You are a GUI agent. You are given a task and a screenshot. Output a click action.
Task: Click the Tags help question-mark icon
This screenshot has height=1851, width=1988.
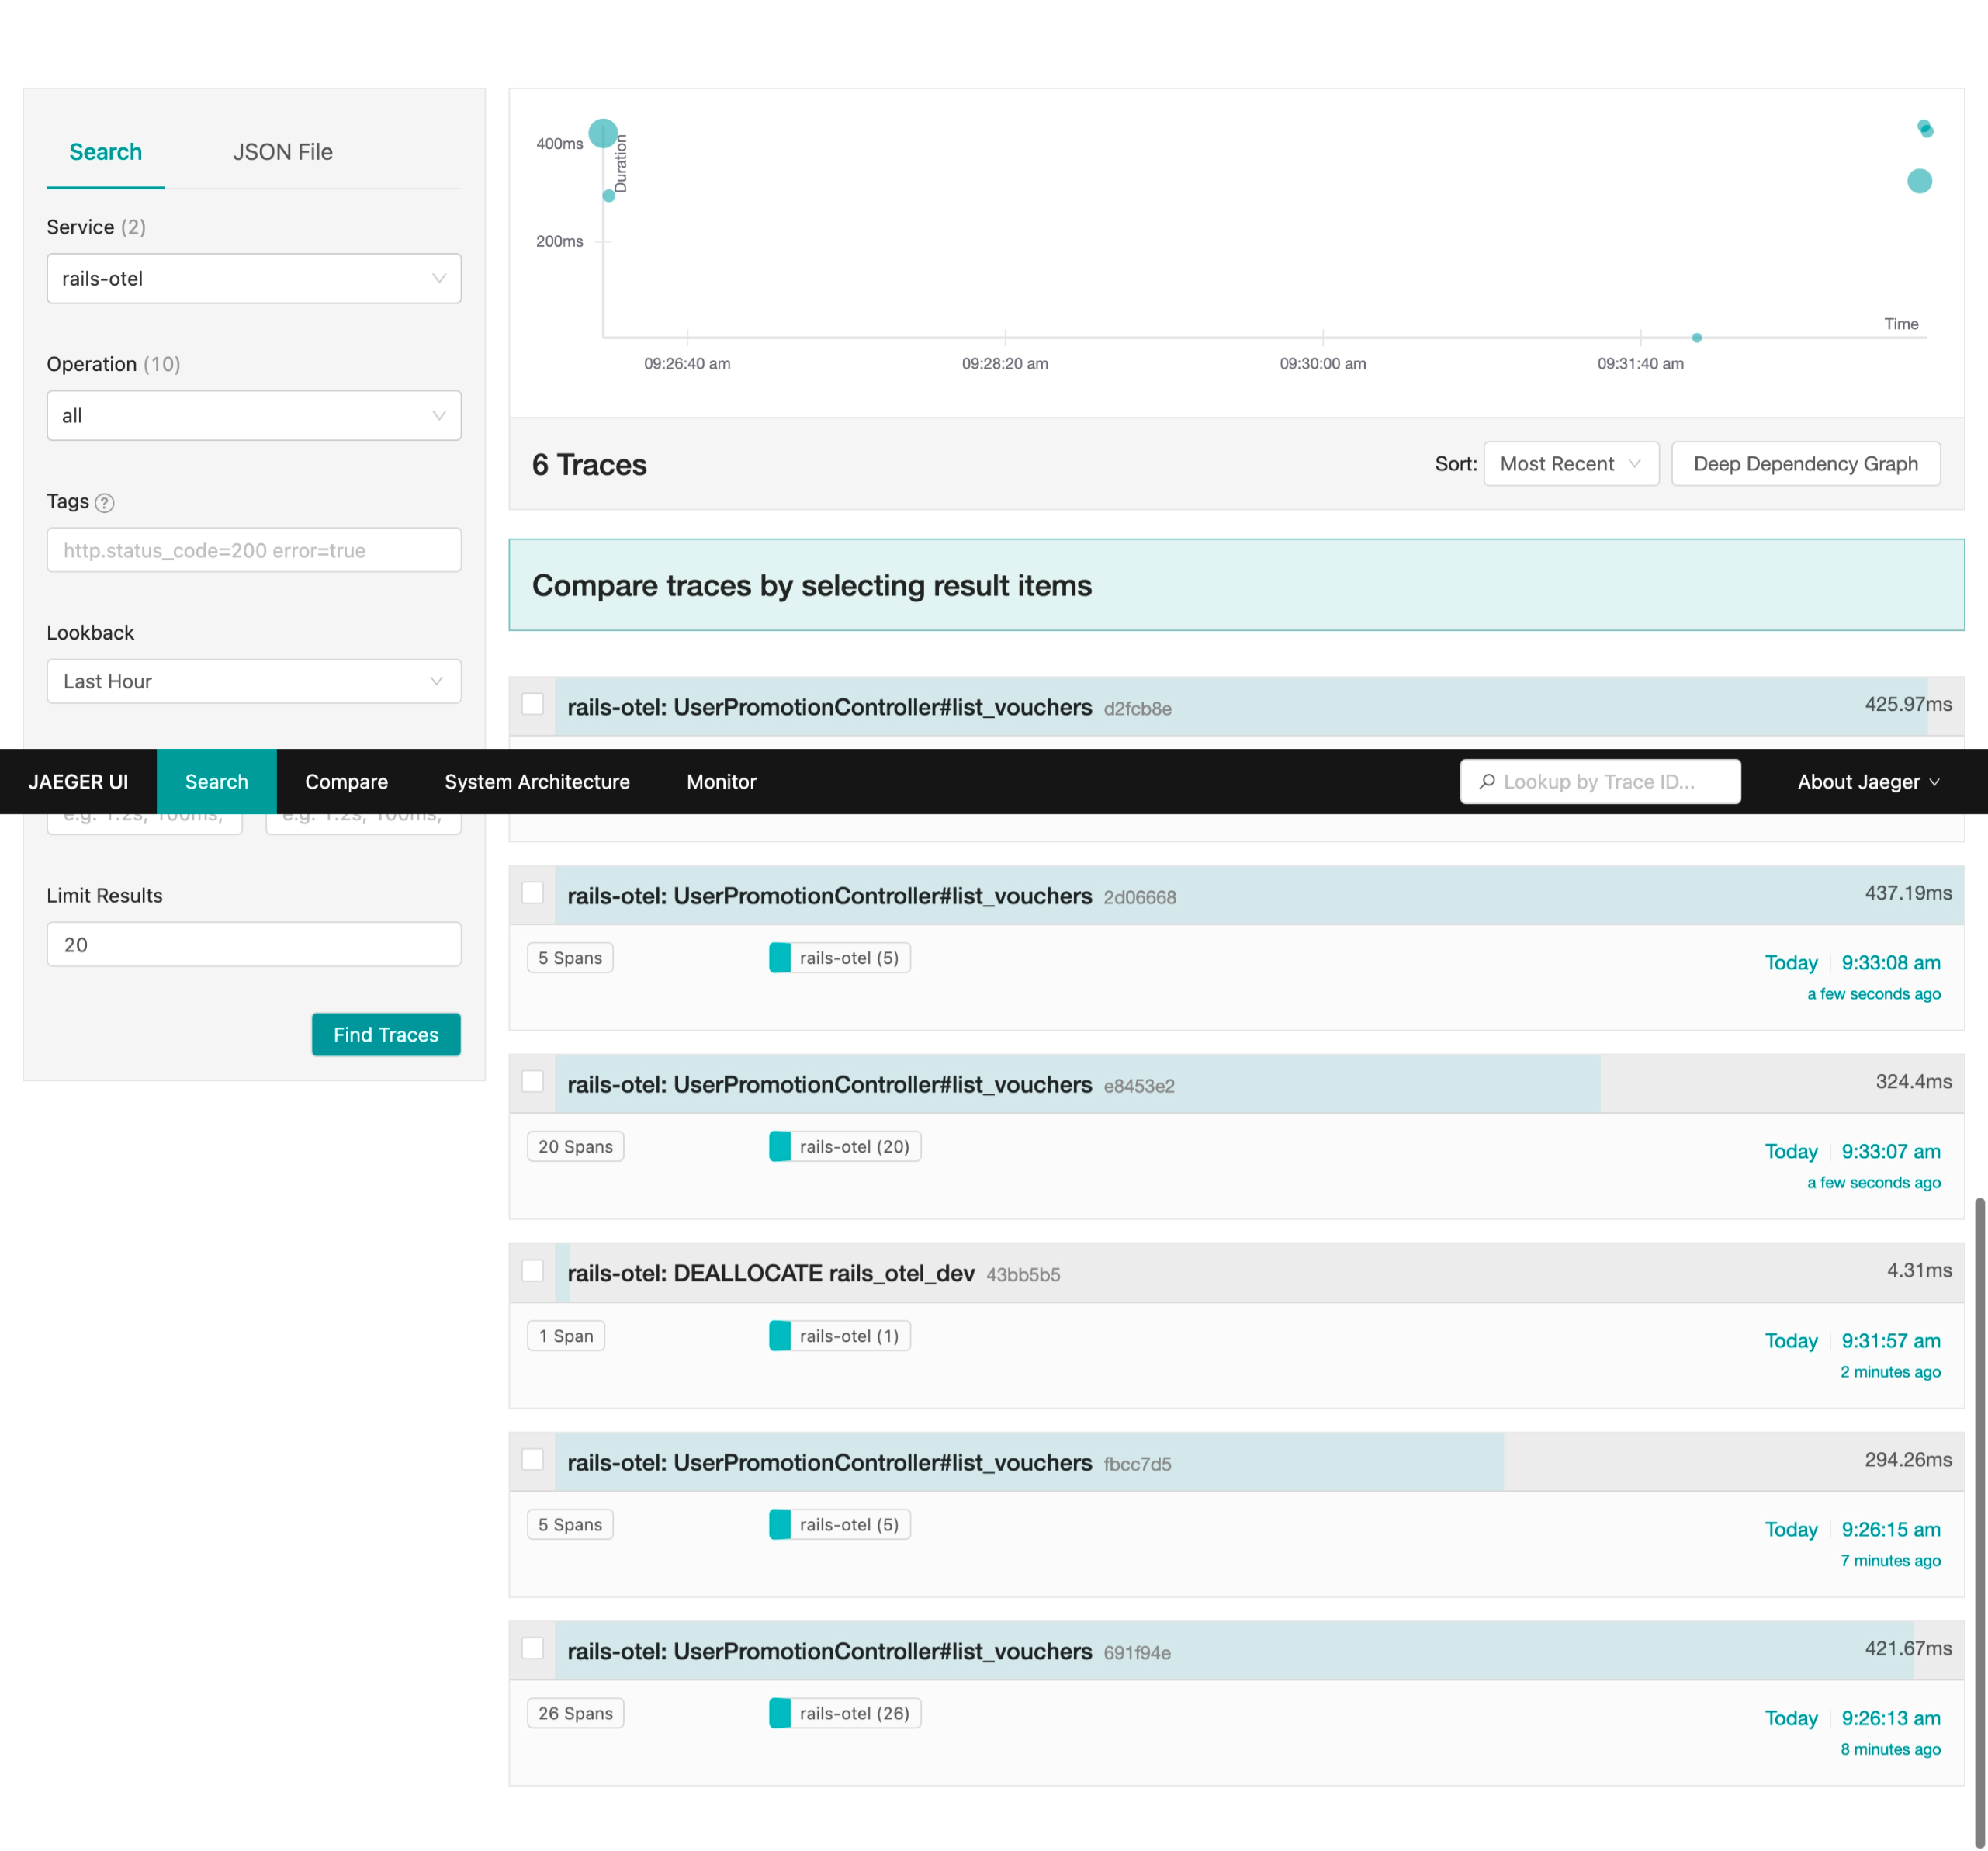tap(104, 503)
